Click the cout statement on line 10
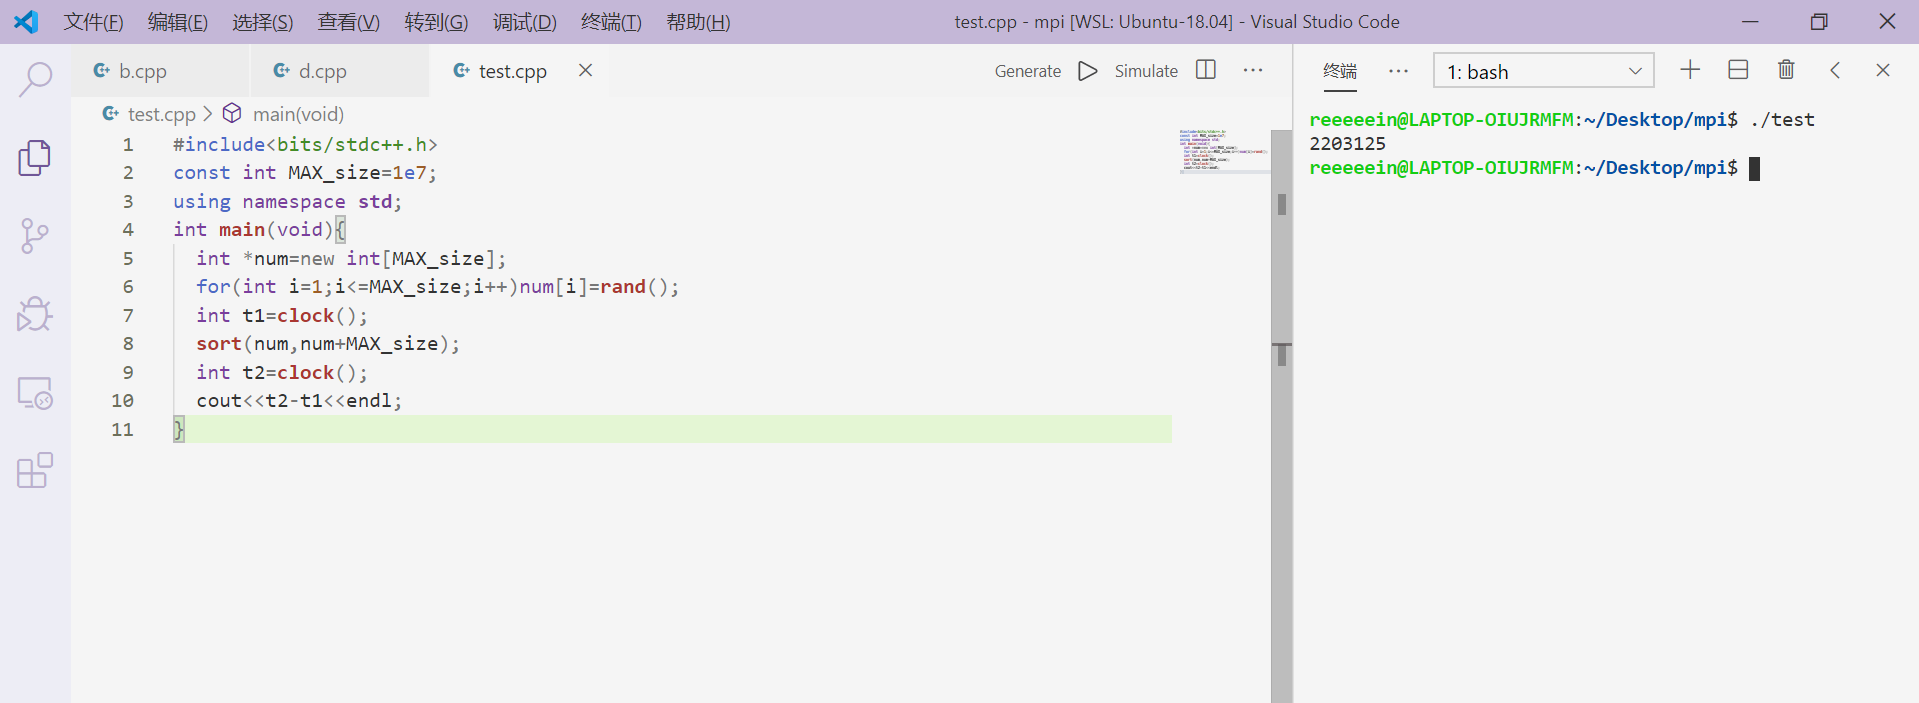This screenshot has height=703, width=1919. (299, 400)
